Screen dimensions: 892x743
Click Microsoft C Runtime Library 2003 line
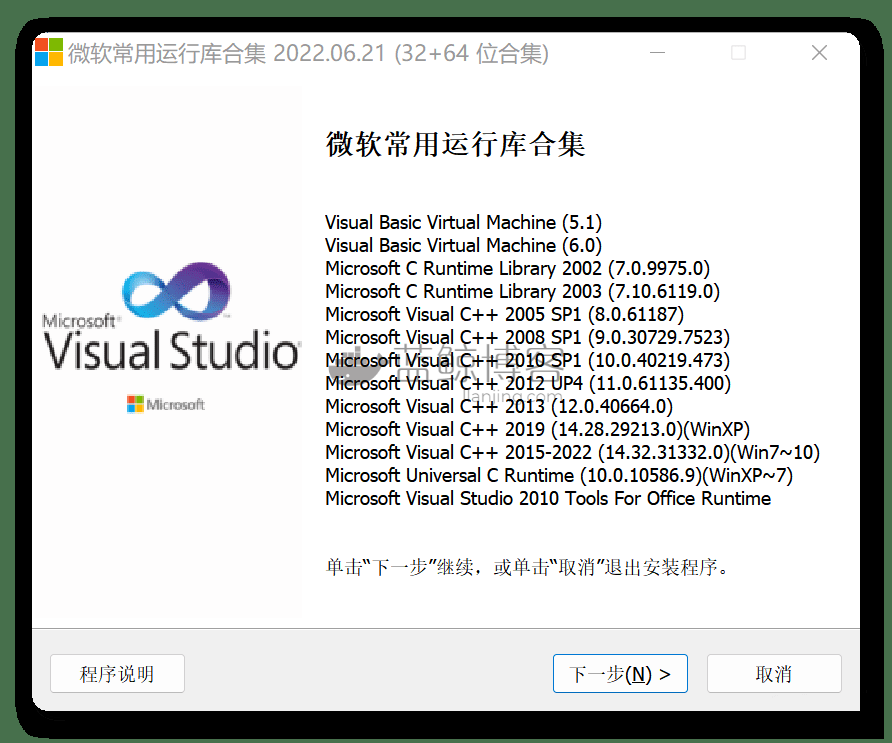click(x=522, y=291)
